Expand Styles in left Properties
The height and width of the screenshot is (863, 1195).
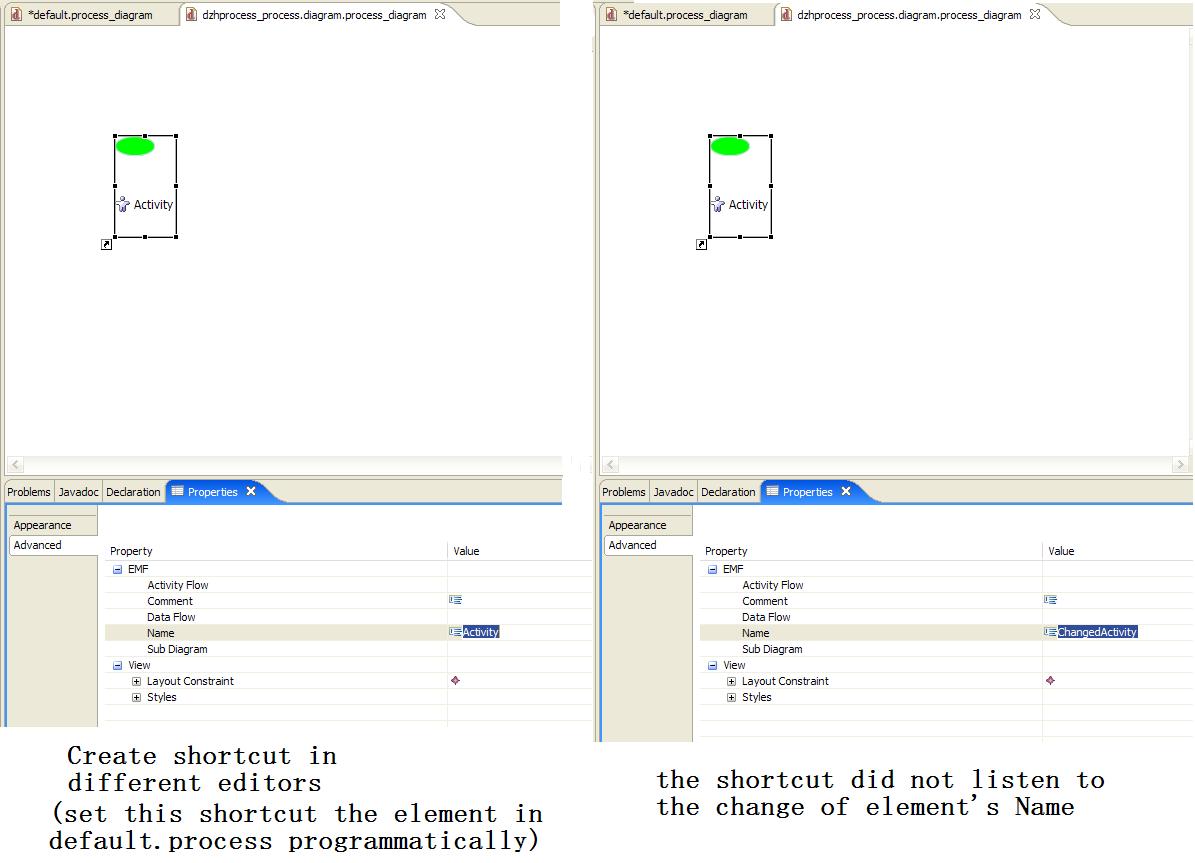click(x=136, y=698)
